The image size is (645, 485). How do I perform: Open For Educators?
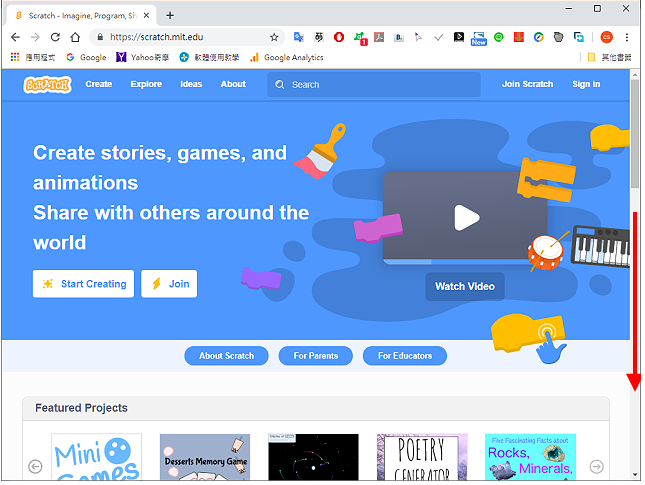click(405, 356)
